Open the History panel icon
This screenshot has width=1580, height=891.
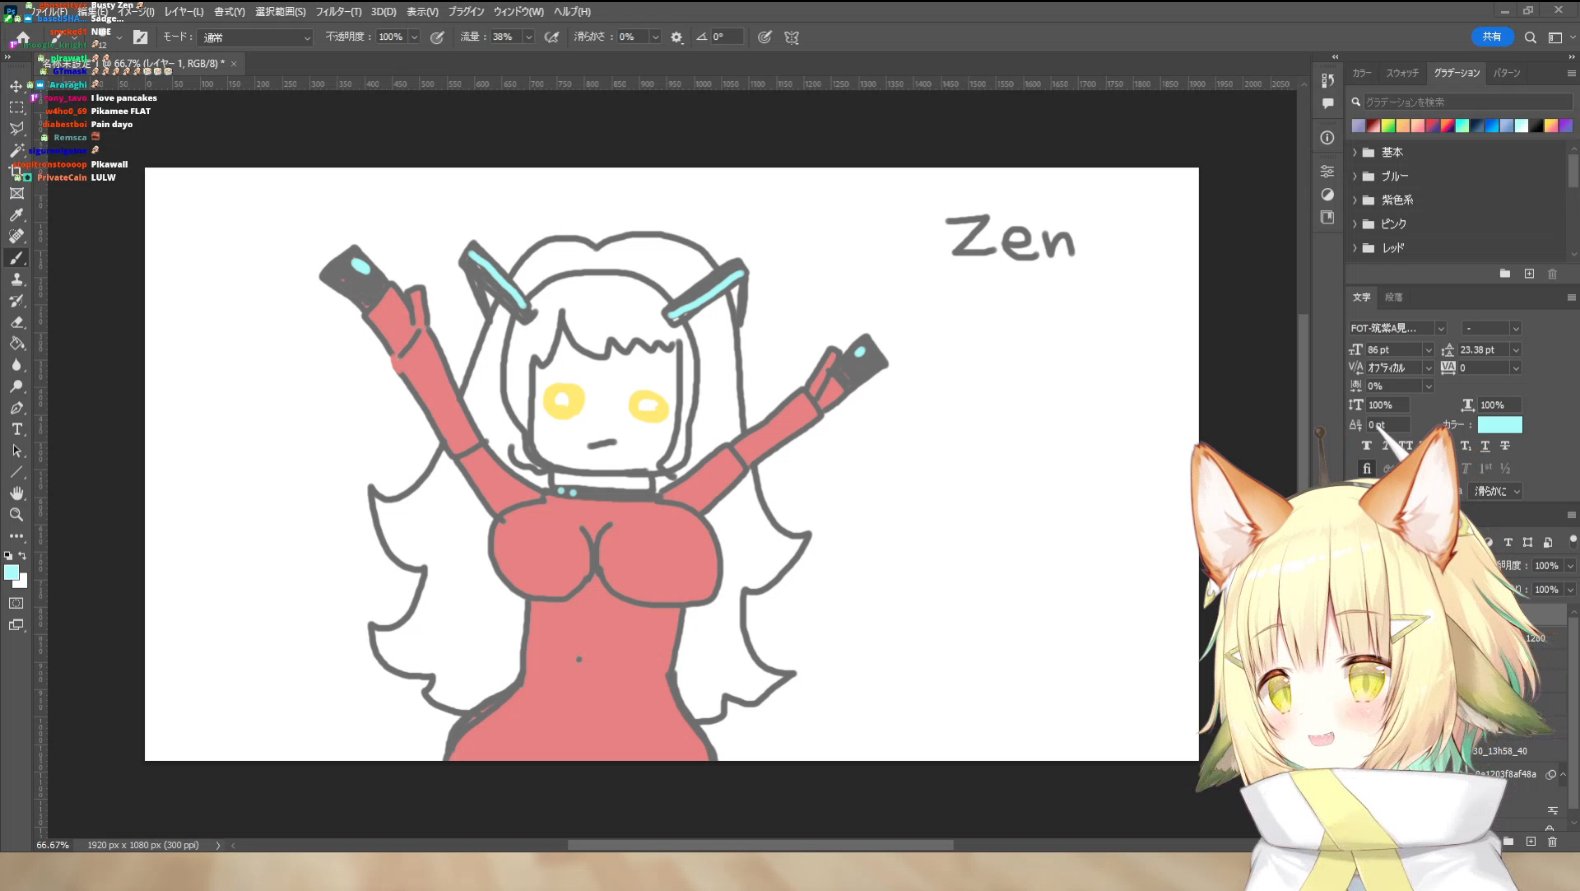pos(1328,80)
